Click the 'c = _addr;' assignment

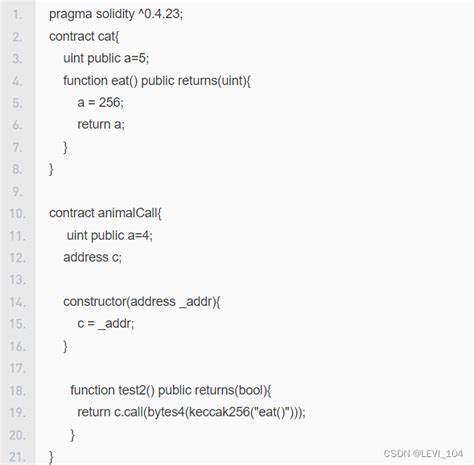click(x=106, y=324)
